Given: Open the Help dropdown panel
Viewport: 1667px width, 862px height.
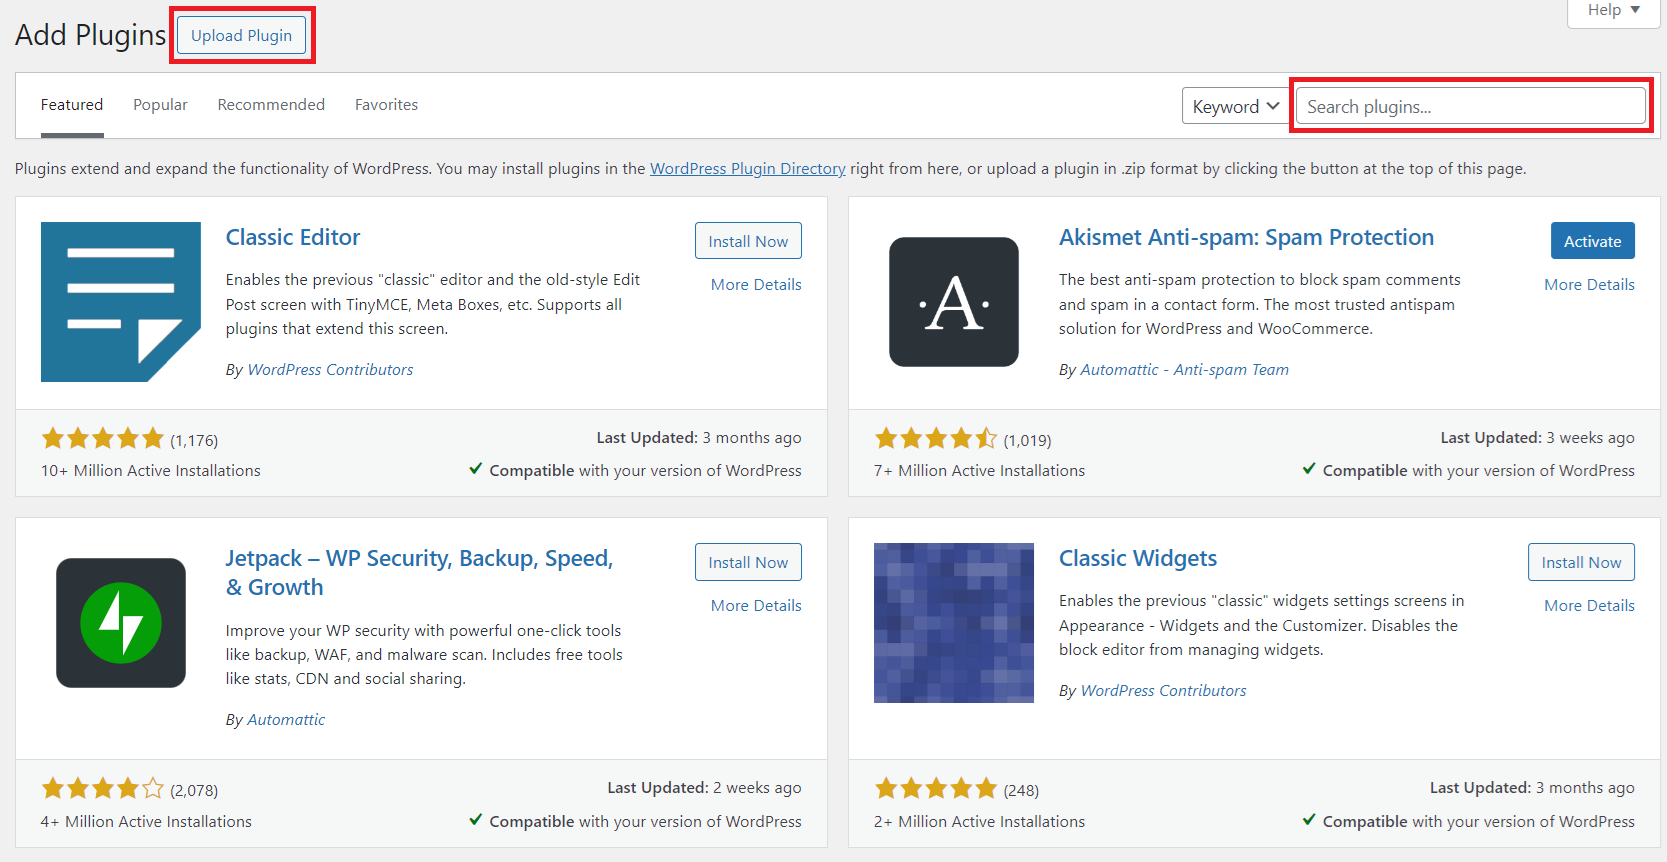Looking at the screenshot, I should tap(1613, 10).
